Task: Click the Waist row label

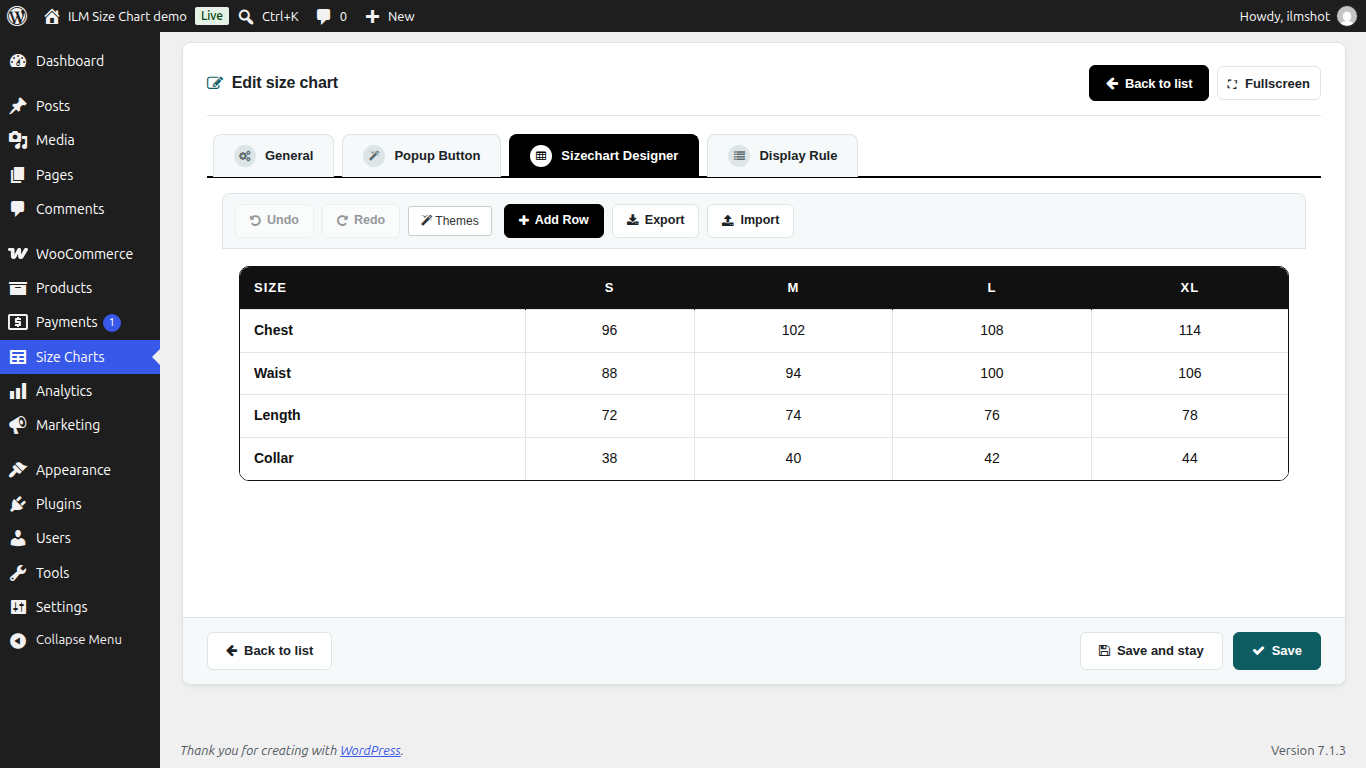Action: point(272,374)
